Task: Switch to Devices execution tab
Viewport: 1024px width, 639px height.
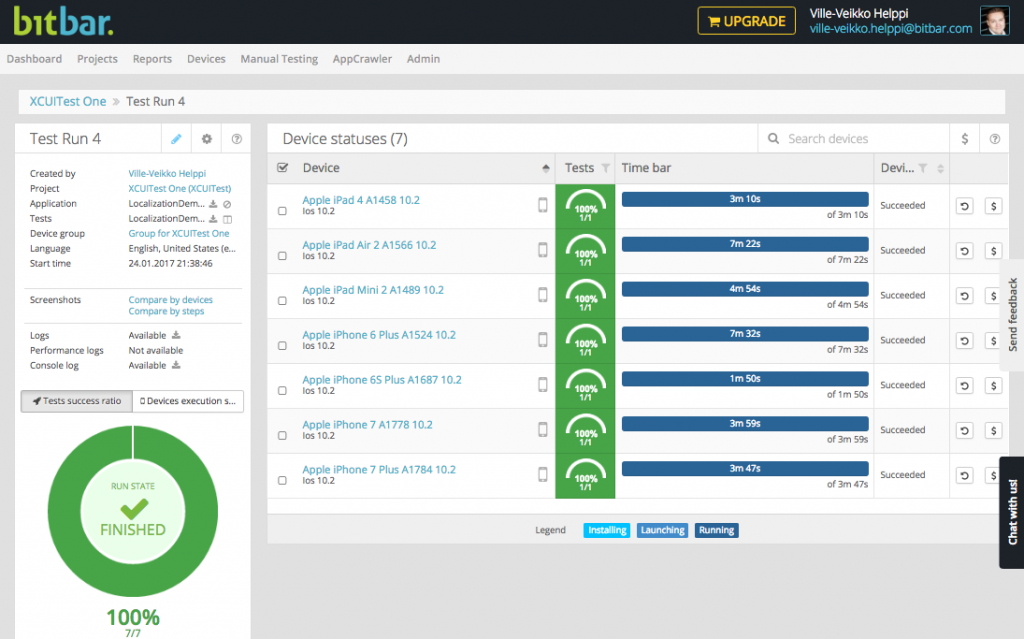Action: click(x=188, y=401)
